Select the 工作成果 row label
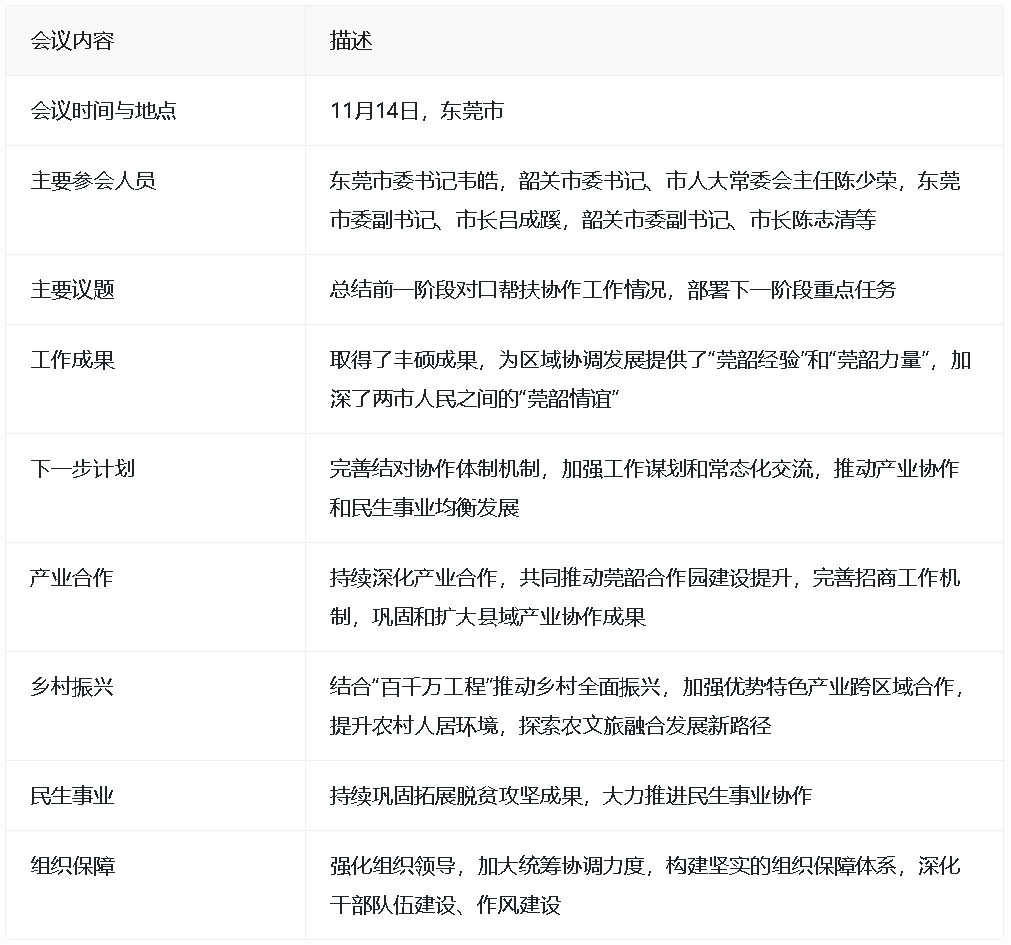 coord(72,360)
